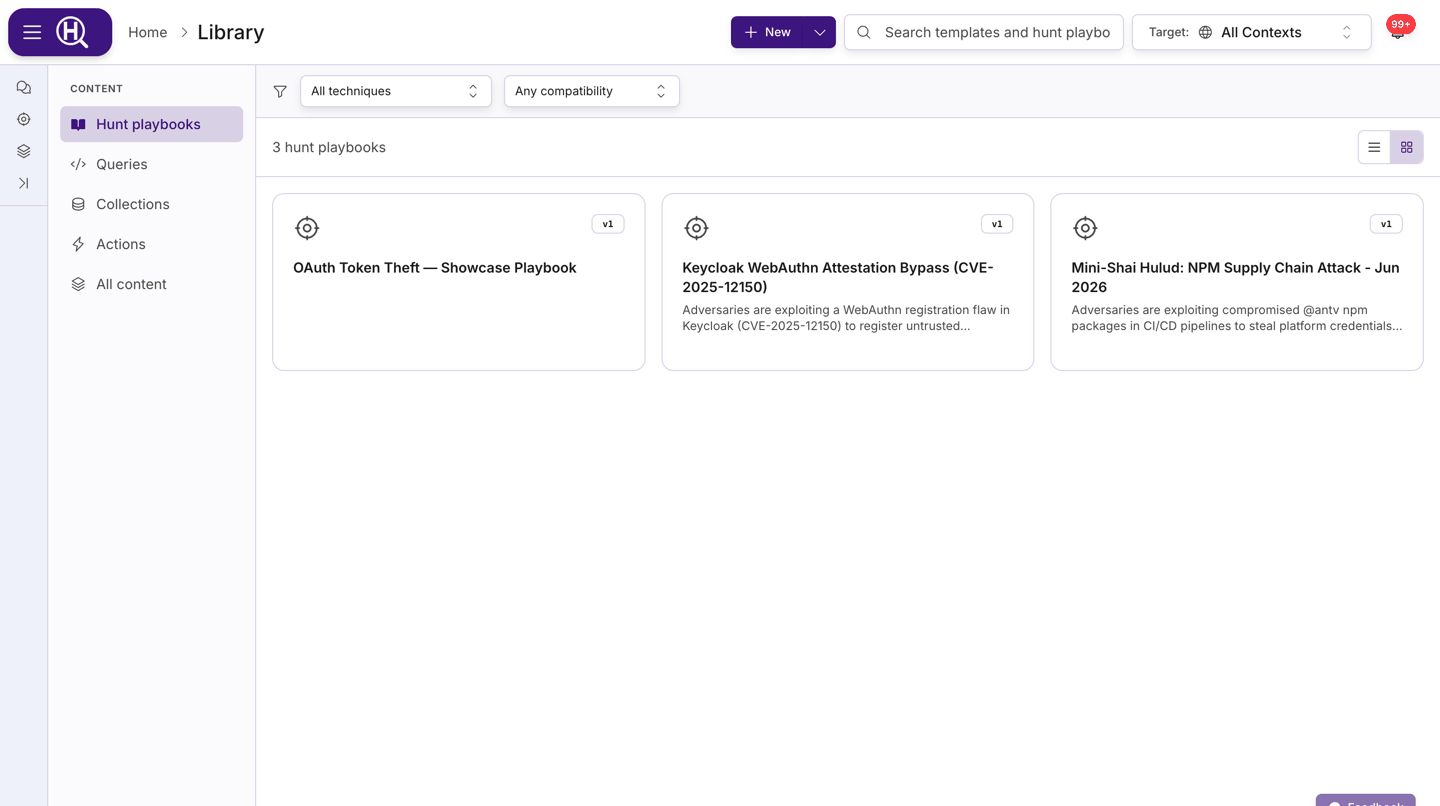Click the Library breadcrumb title

pyautogui.click(x=231, y=32)
